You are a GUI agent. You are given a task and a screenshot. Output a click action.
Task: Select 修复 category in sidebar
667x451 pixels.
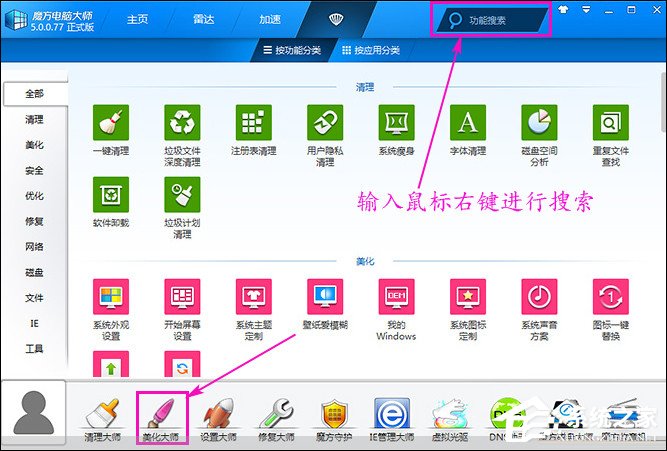(x=34, y=221)
